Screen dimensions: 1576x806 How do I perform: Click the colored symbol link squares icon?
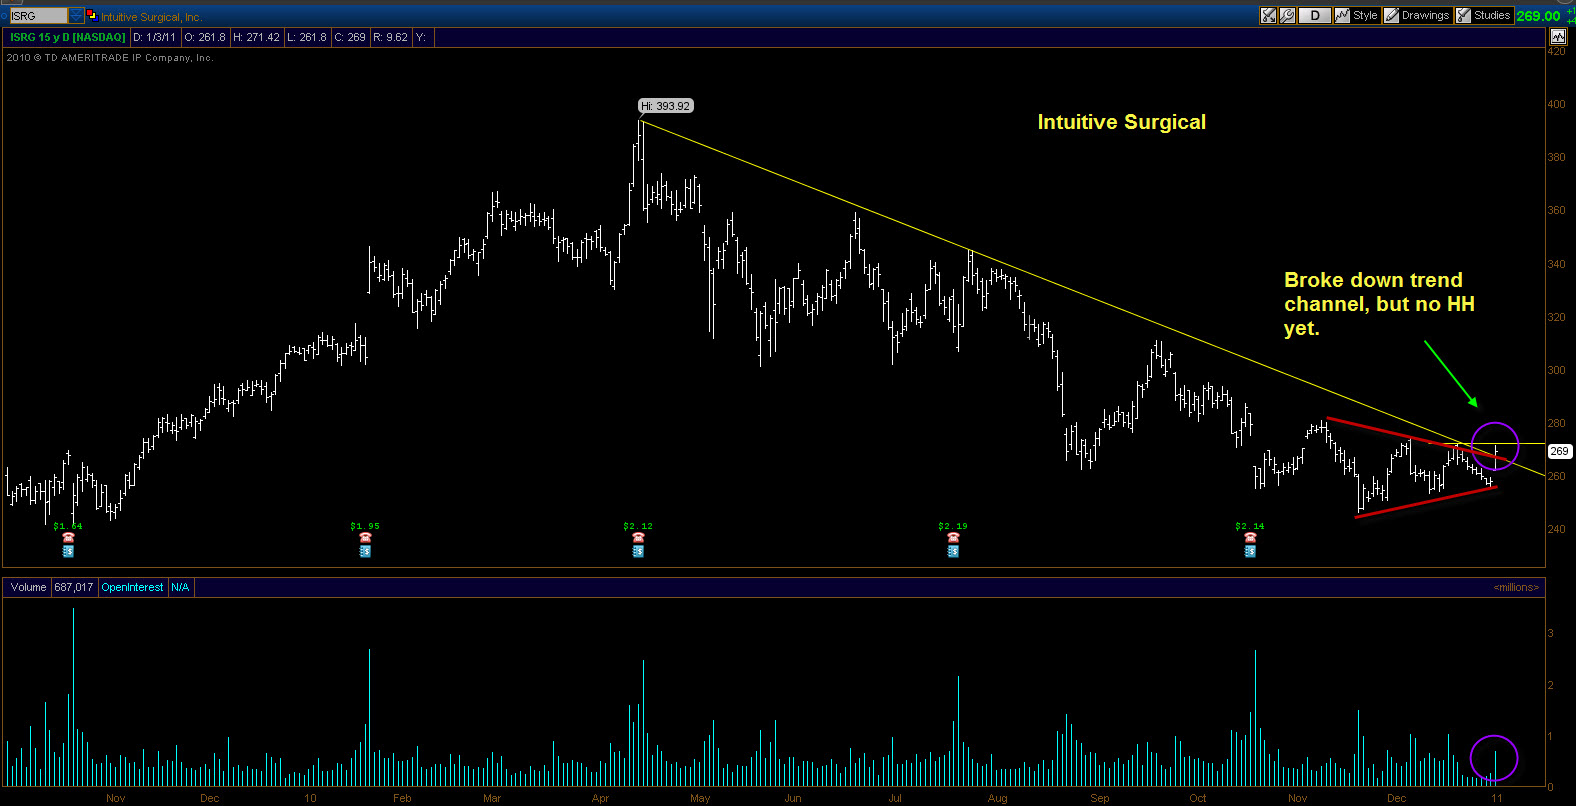(x=92, y=15)
